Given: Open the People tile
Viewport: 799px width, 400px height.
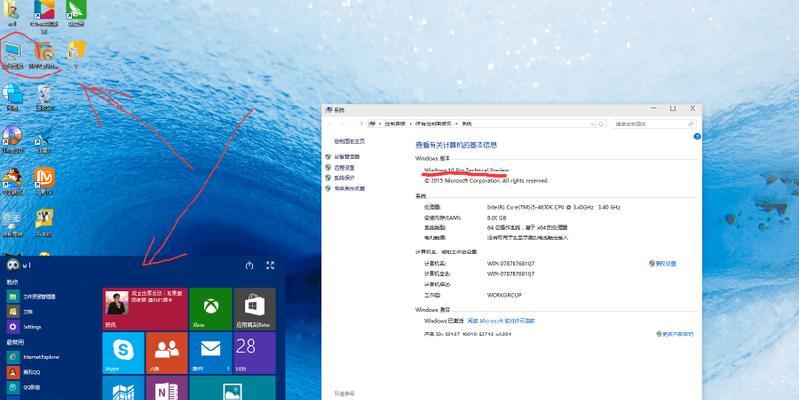Looking at the screenshot, I should tap(167, 353).
